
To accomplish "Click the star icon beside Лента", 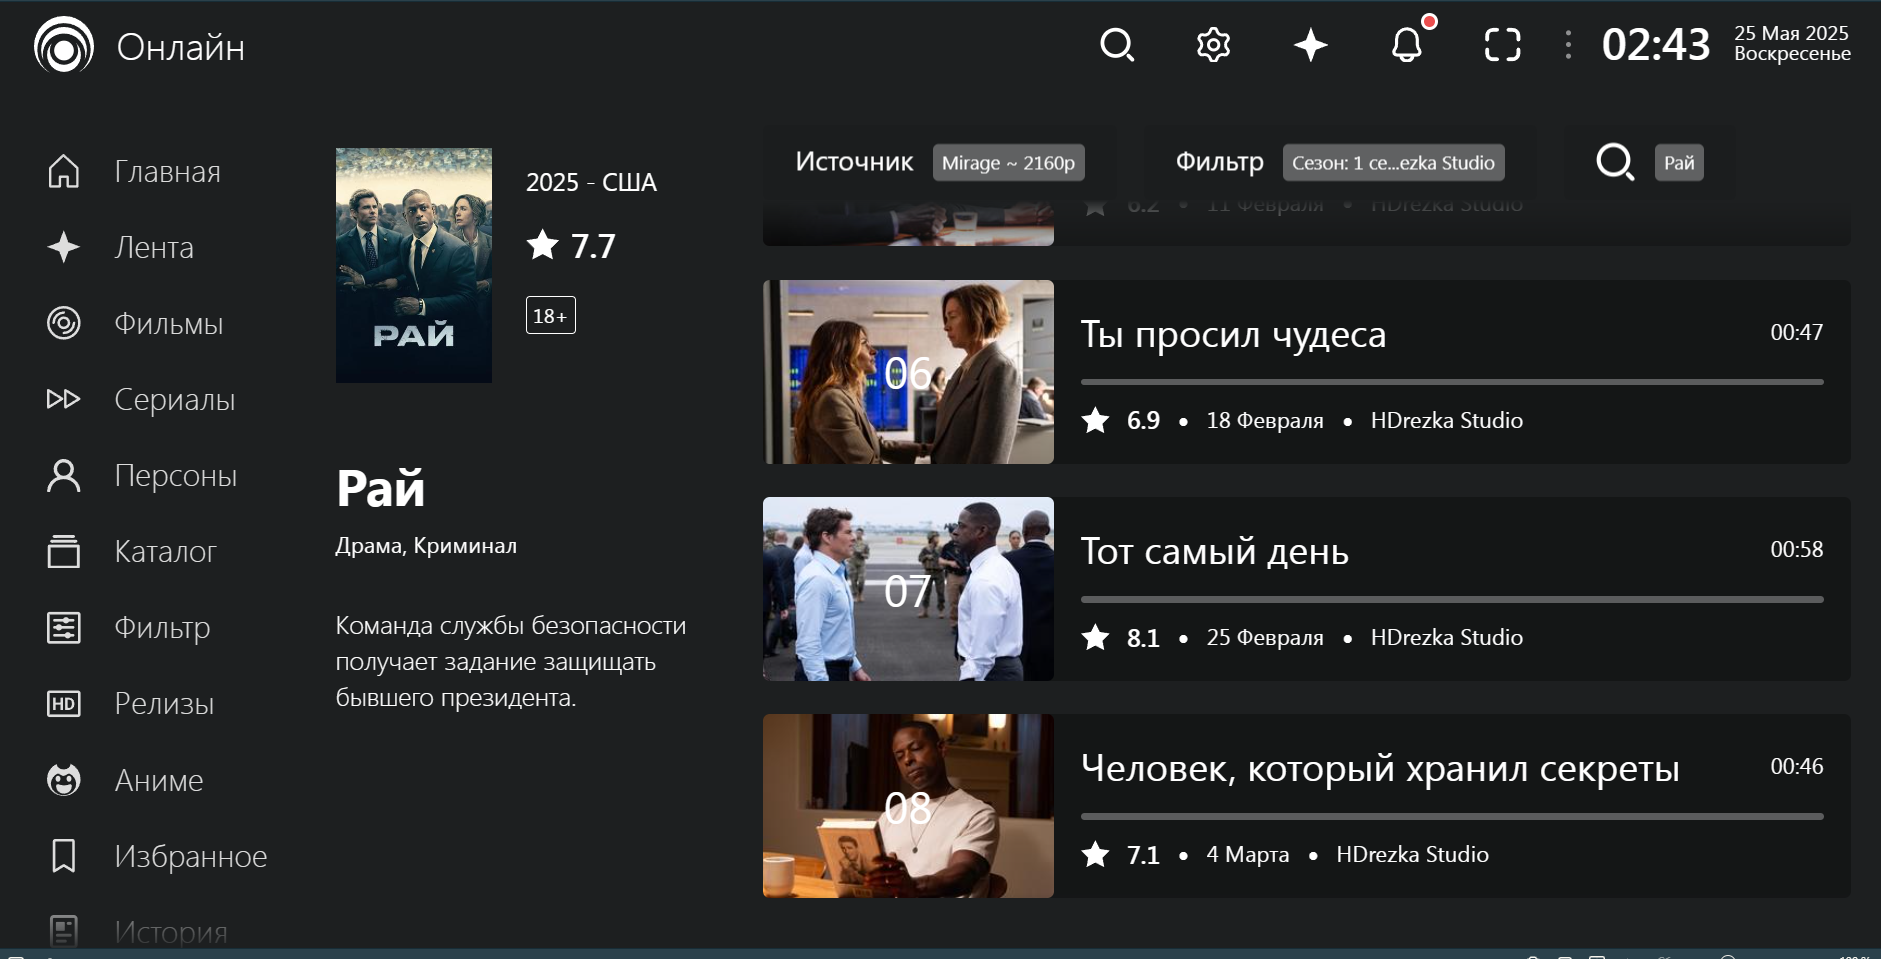I will pos(64,247).
